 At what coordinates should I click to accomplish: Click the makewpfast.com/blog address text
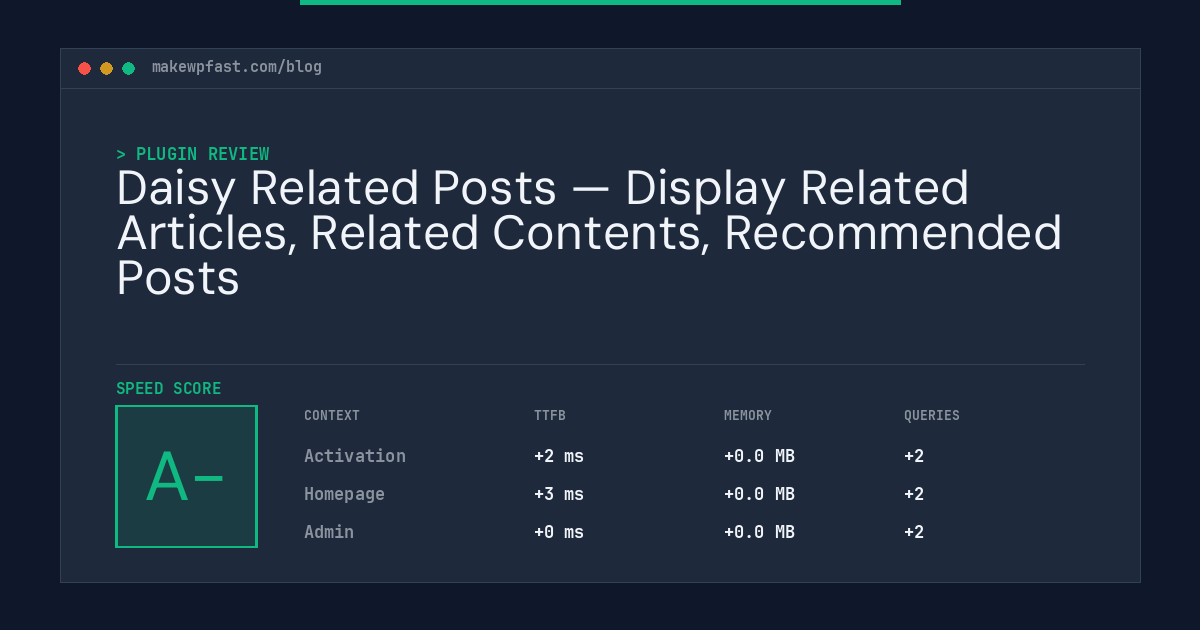[237, 67]
